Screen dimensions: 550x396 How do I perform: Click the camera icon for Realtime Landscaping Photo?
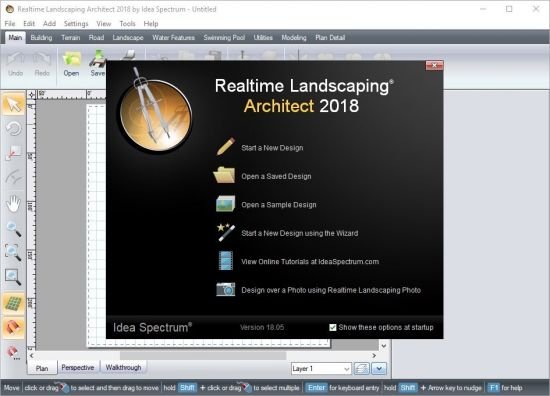click(226, 290)
